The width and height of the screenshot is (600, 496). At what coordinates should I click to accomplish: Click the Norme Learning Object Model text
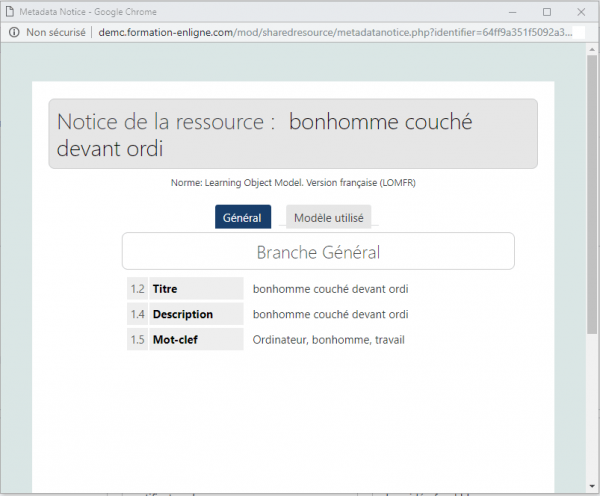293,183
